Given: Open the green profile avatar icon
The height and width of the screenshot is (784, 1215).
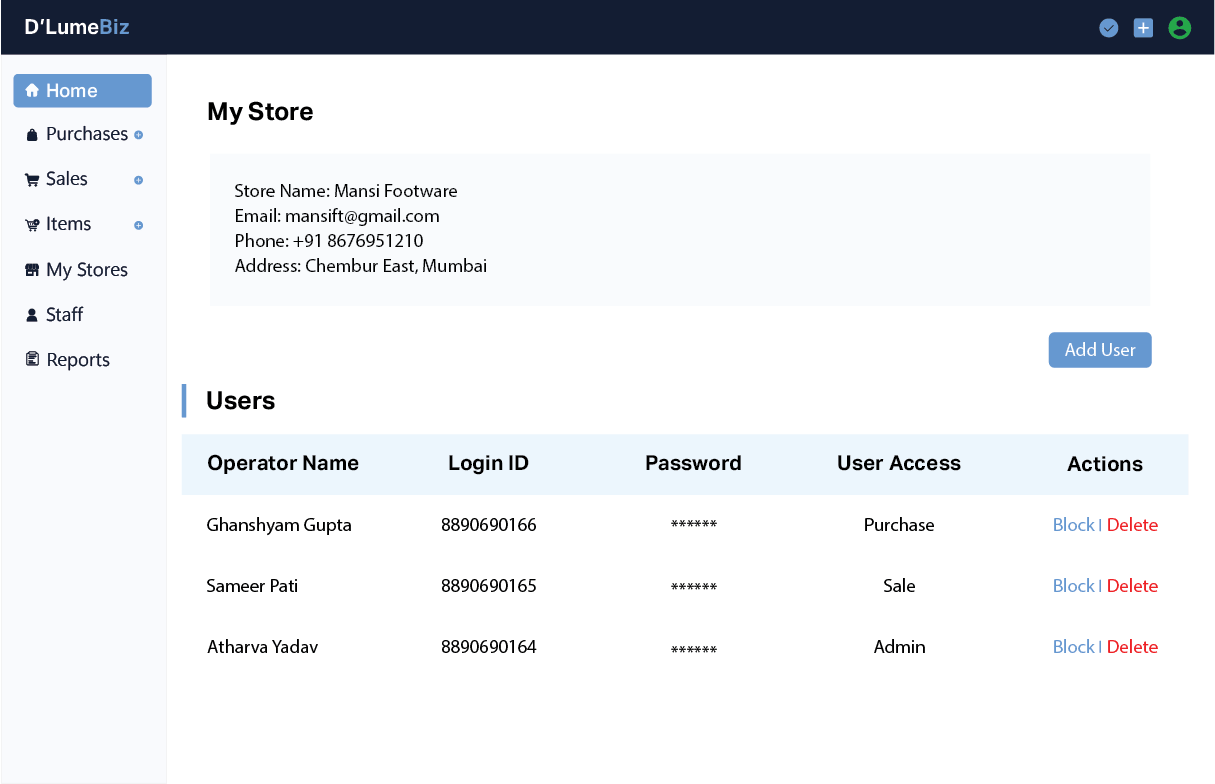Looking at the screenshot, I should [x=1179, y=27].
